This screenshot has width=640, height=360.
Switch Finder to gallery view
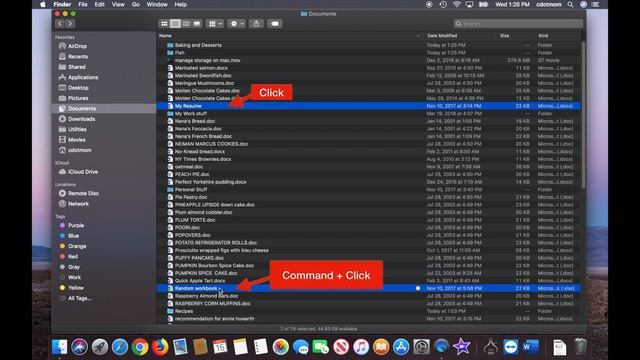pos(197,24)
